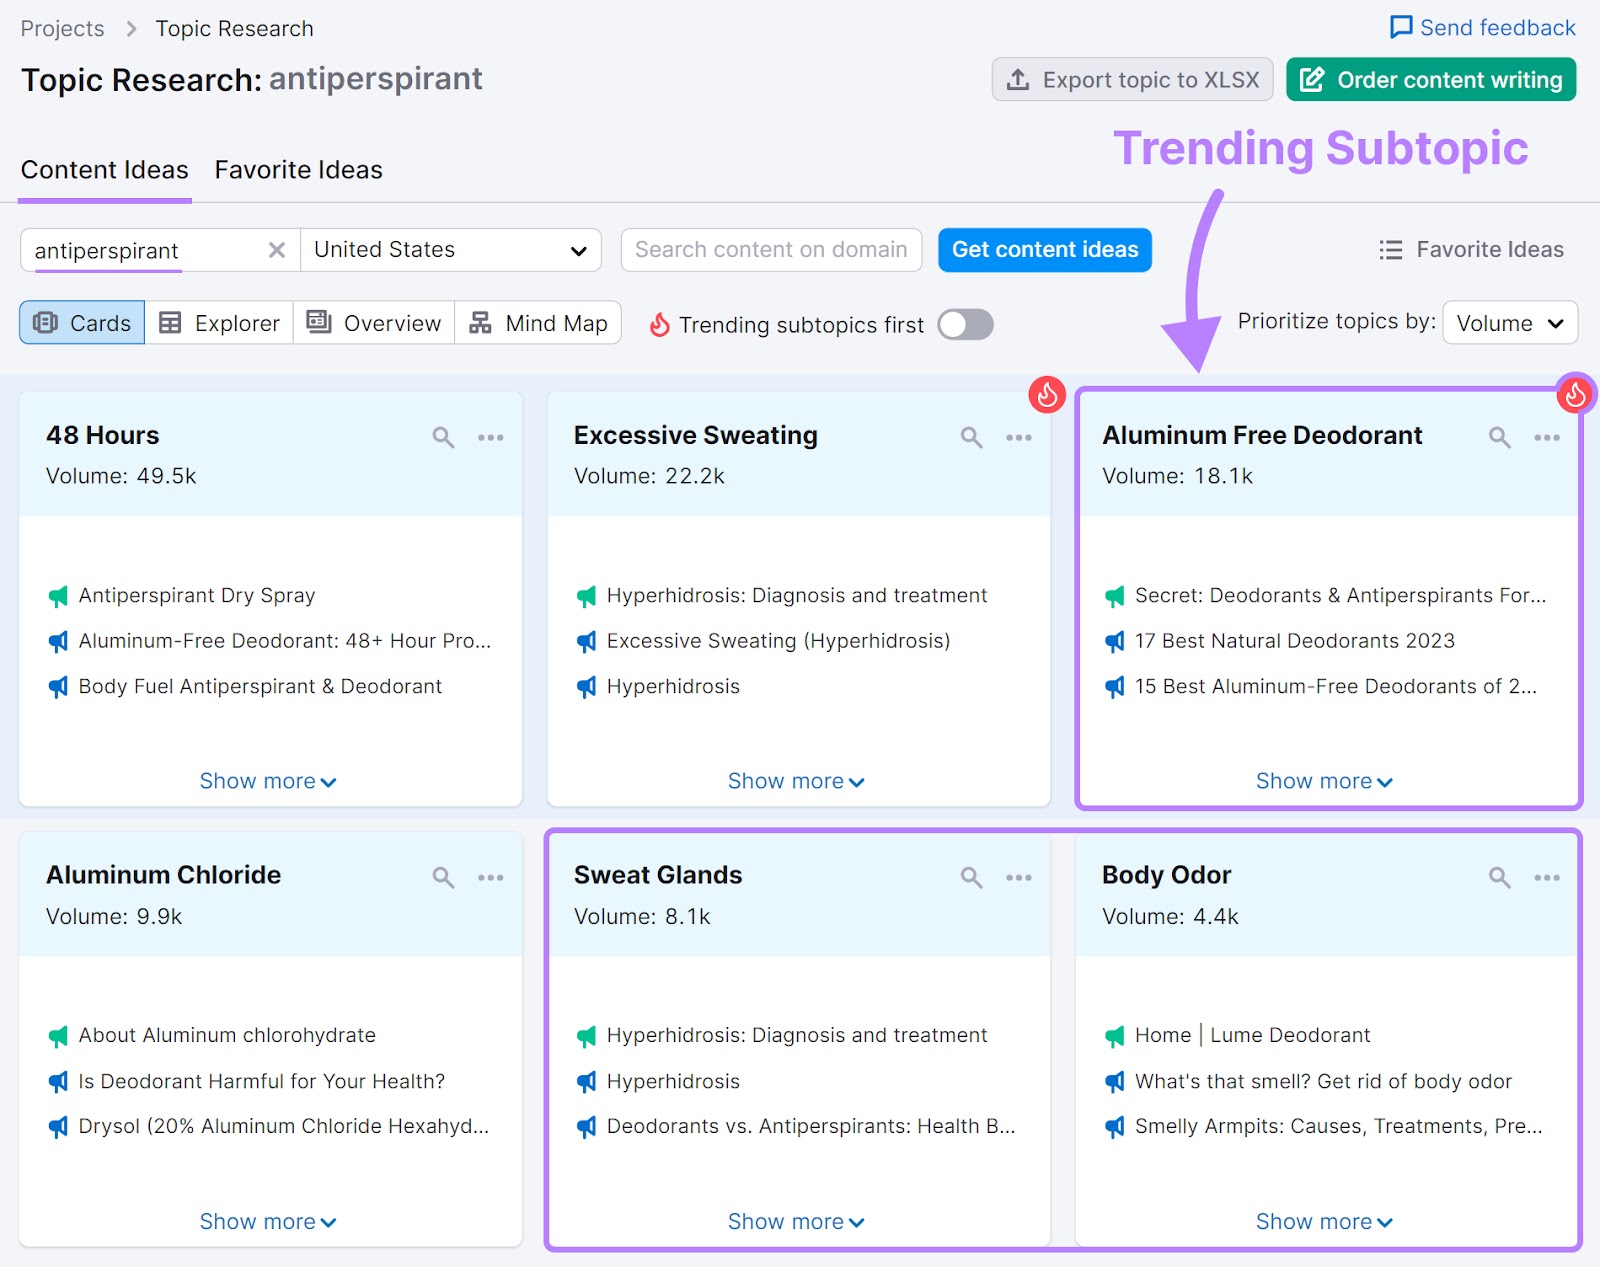Open search on the Sweat Glands card
1600x1267 pixels.
pos(971,877)
